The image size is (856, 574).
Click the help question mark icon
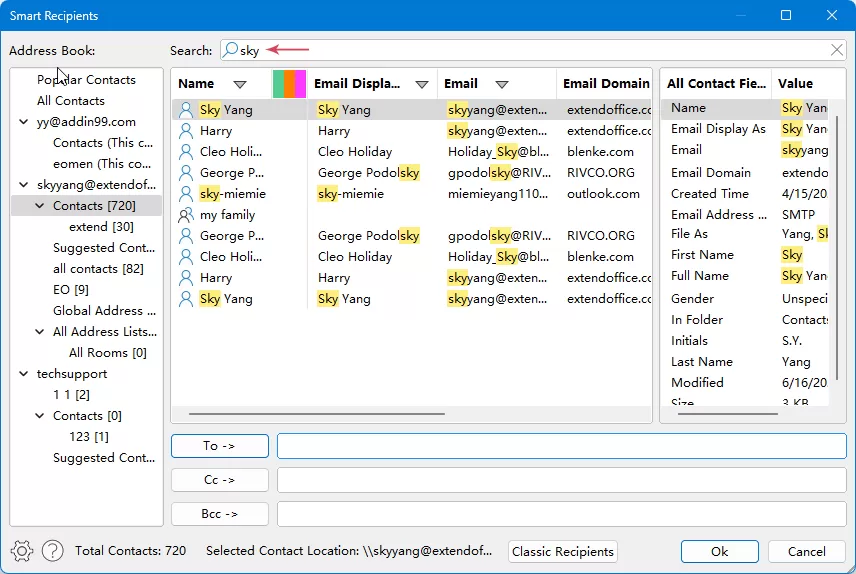[53, 551]
